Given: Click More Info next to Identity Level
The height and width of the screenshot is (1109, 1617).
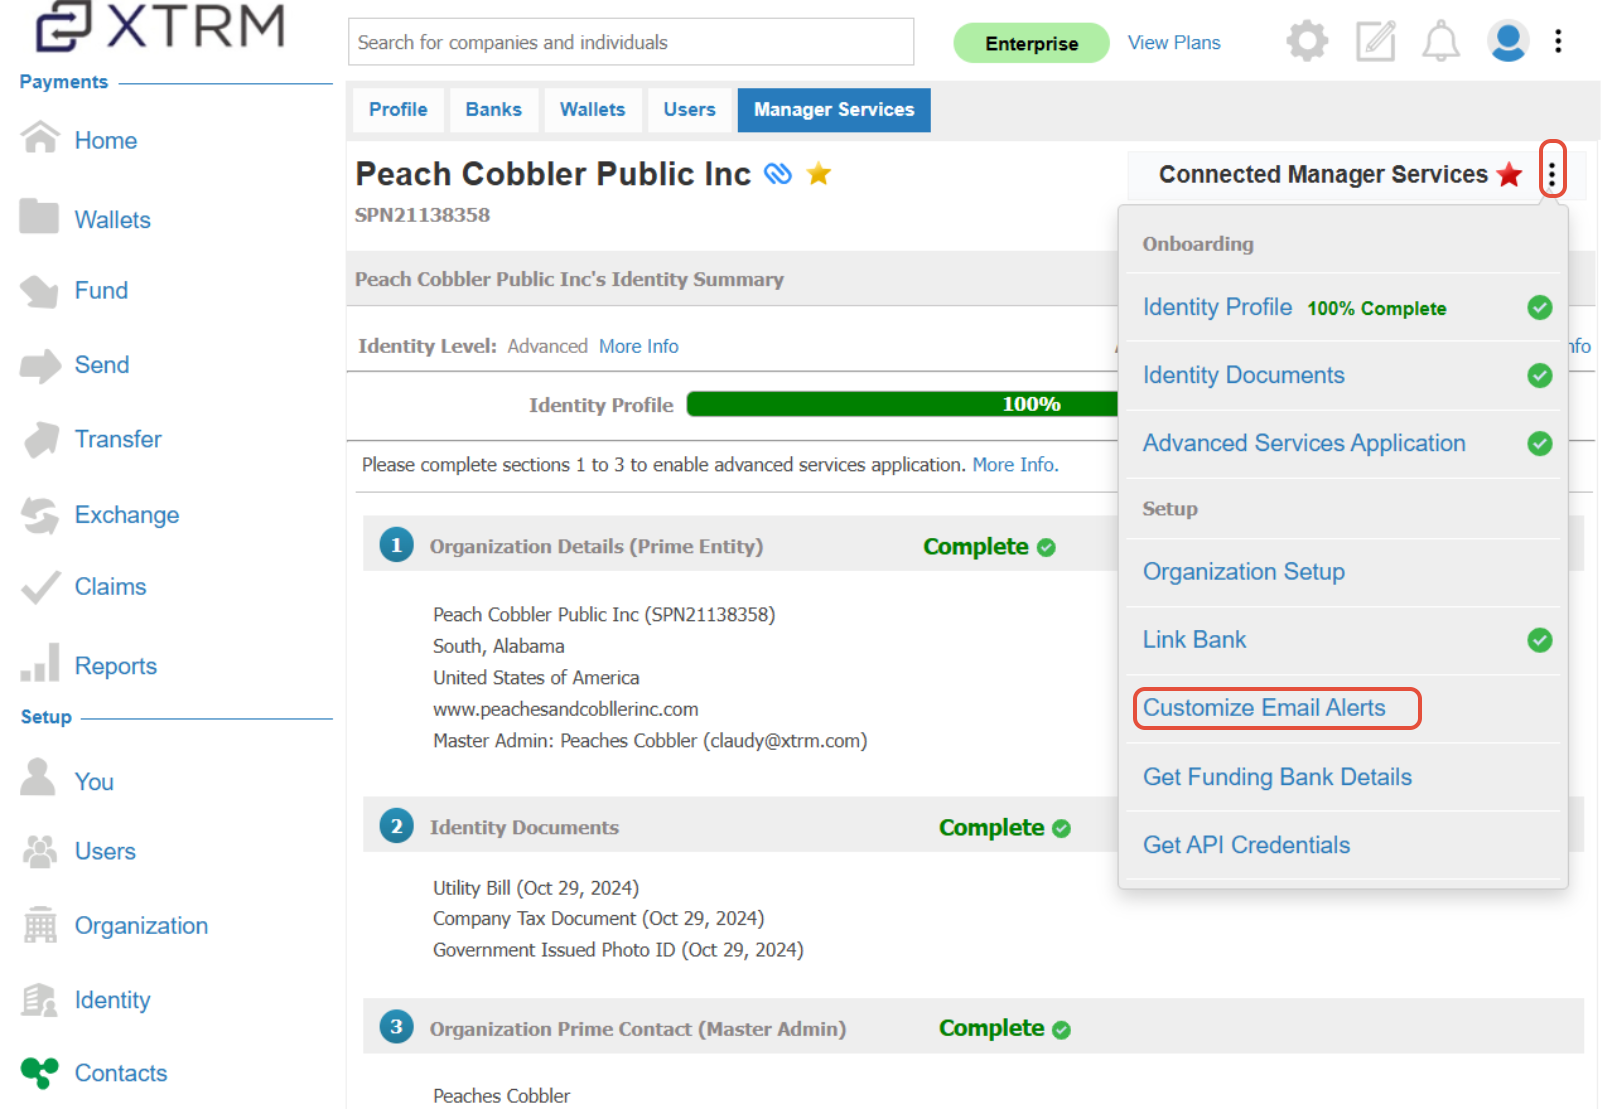Looking at the screenshot, I should (639, 346).
